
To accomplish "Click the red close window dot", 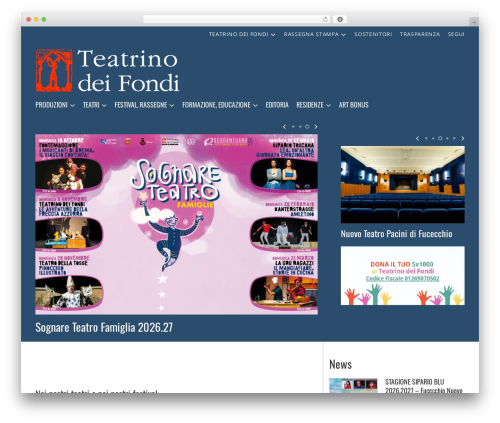I will coord(29,19).
